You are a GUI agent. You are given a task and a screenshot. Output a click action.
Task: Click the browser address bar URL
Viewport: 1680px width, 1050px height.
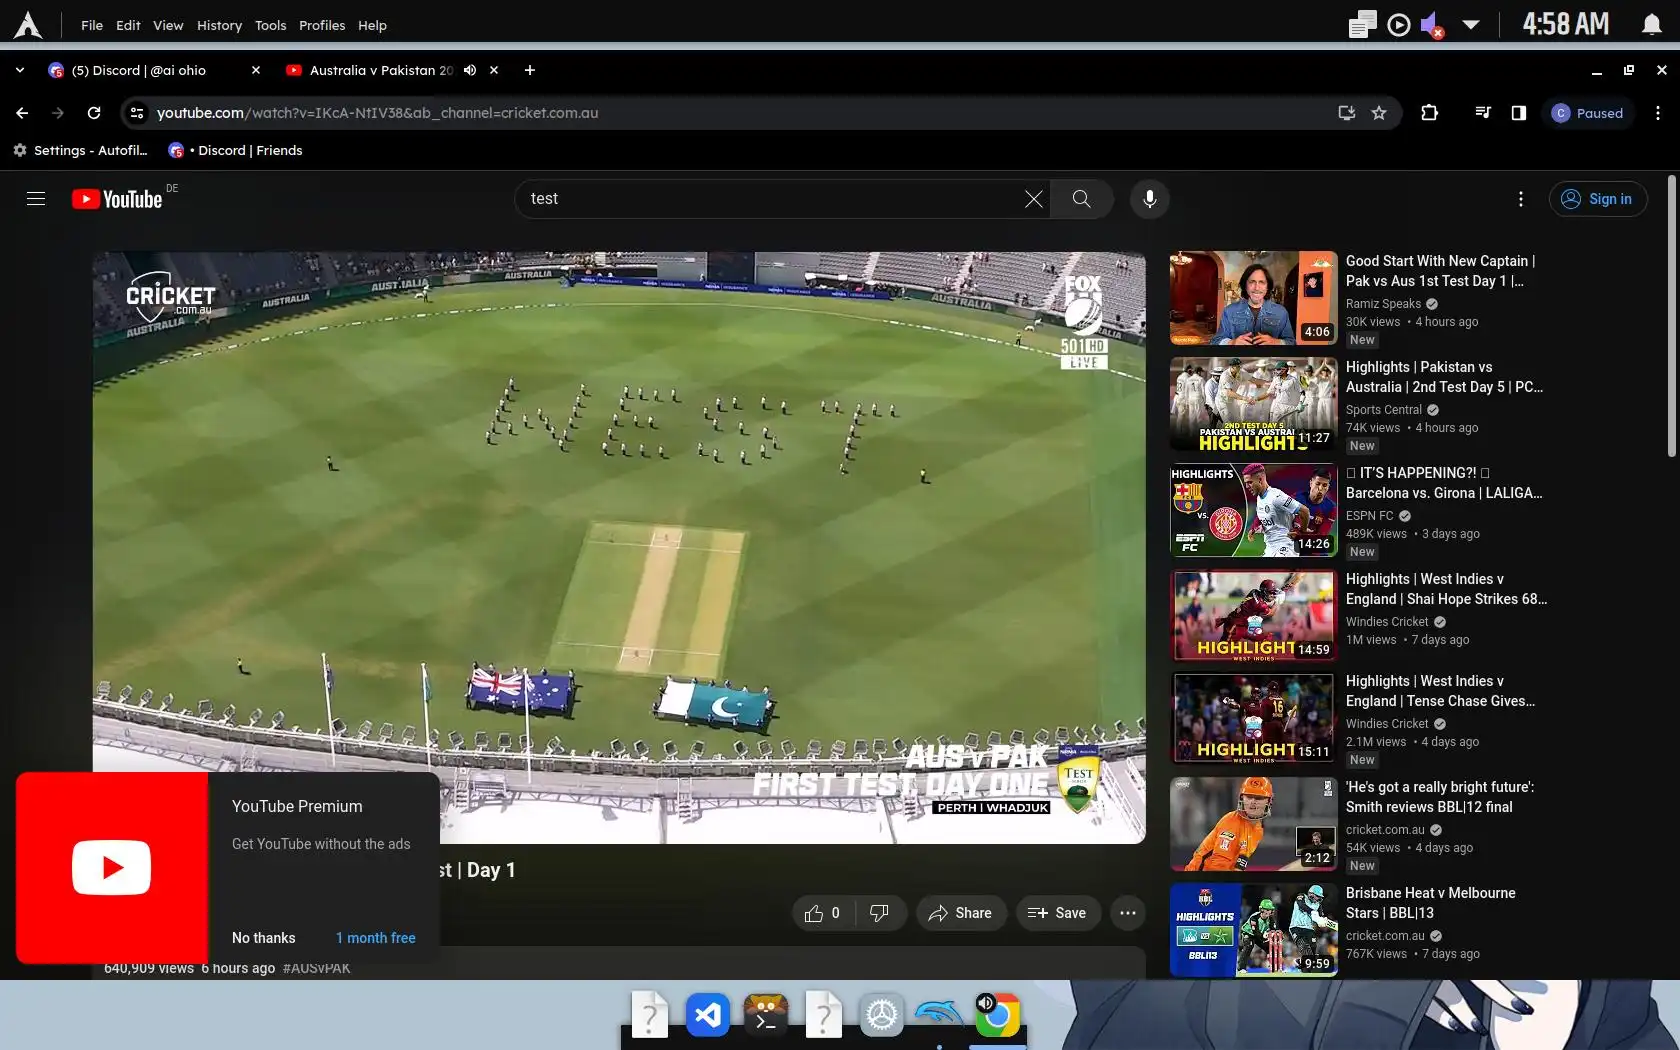[377, 113]
